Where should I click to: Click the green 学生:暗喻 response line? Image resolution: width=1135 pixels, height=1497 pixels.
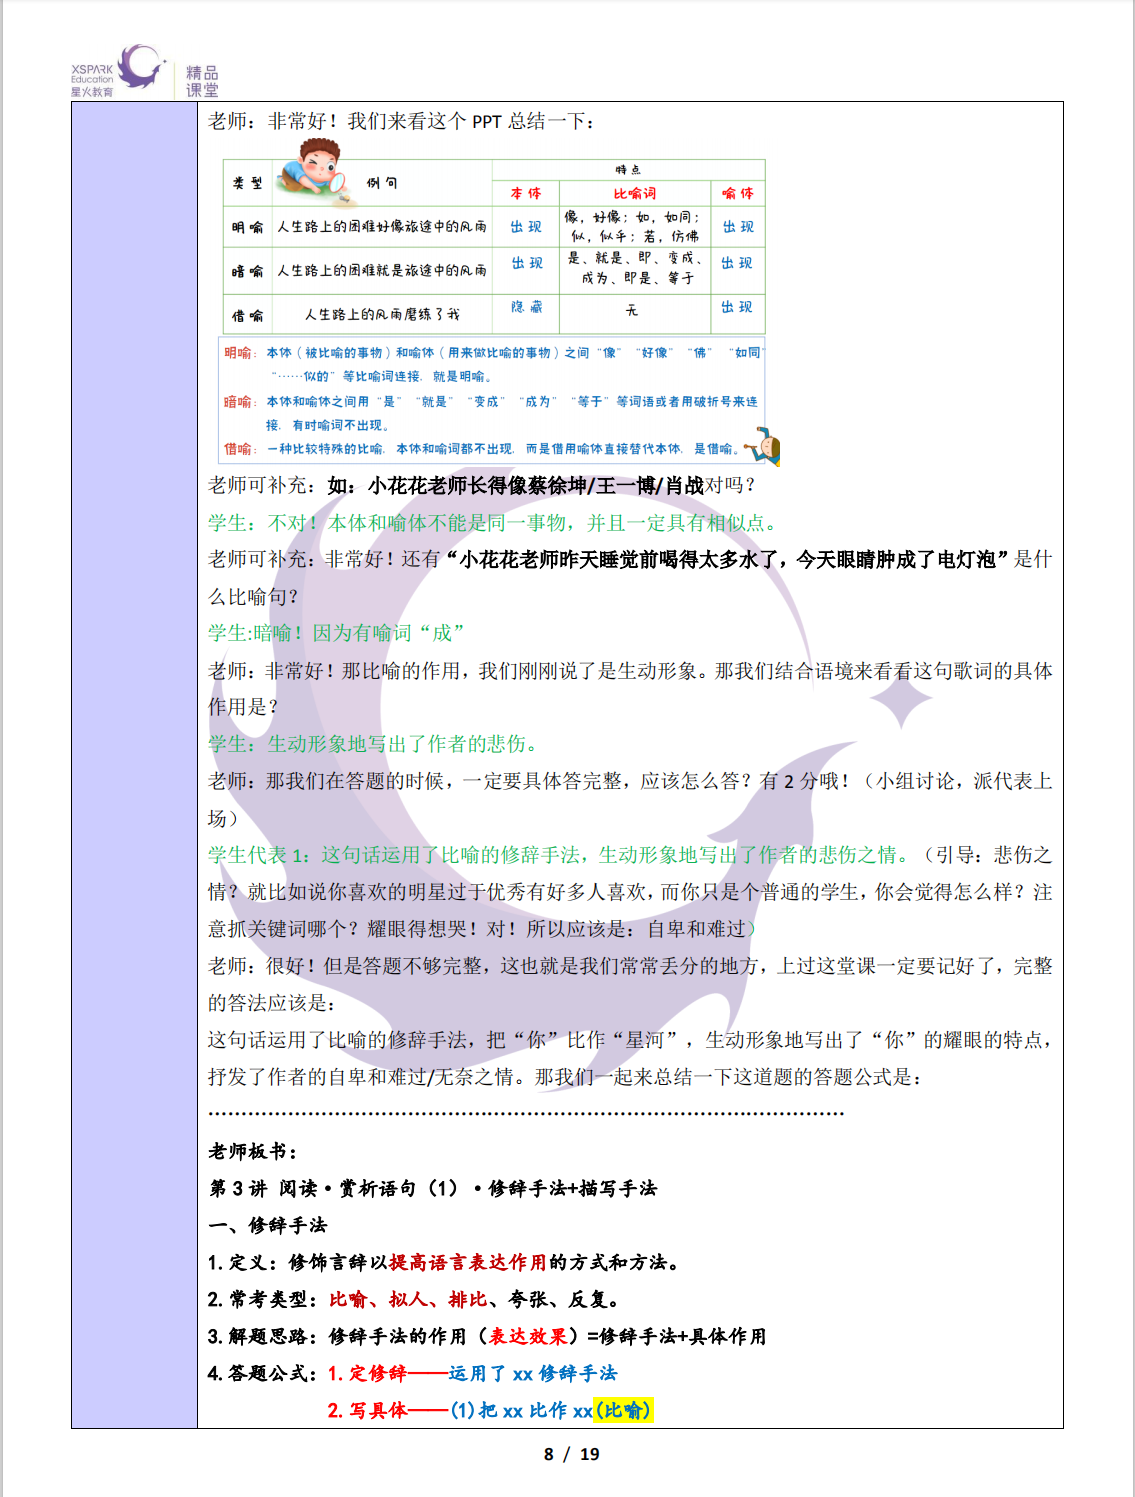tap(335, 633)
